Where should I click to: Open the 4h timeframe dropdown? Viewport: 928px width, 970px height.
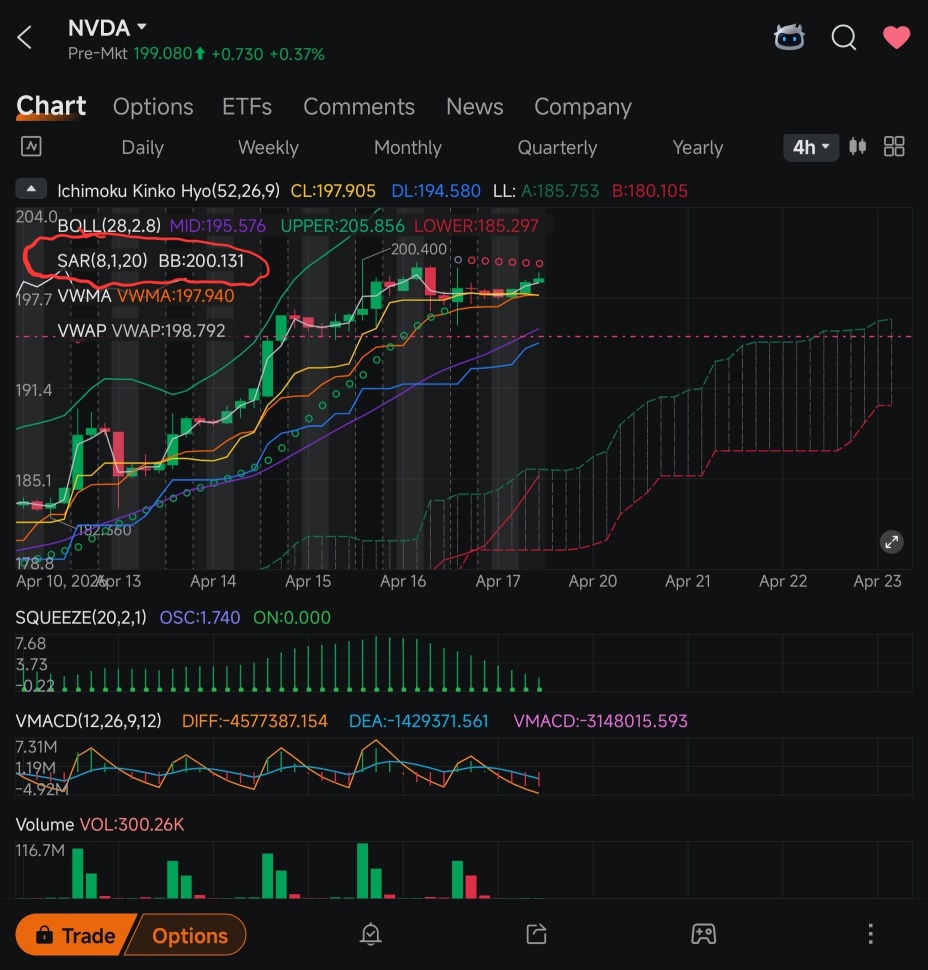click(811, 147)
